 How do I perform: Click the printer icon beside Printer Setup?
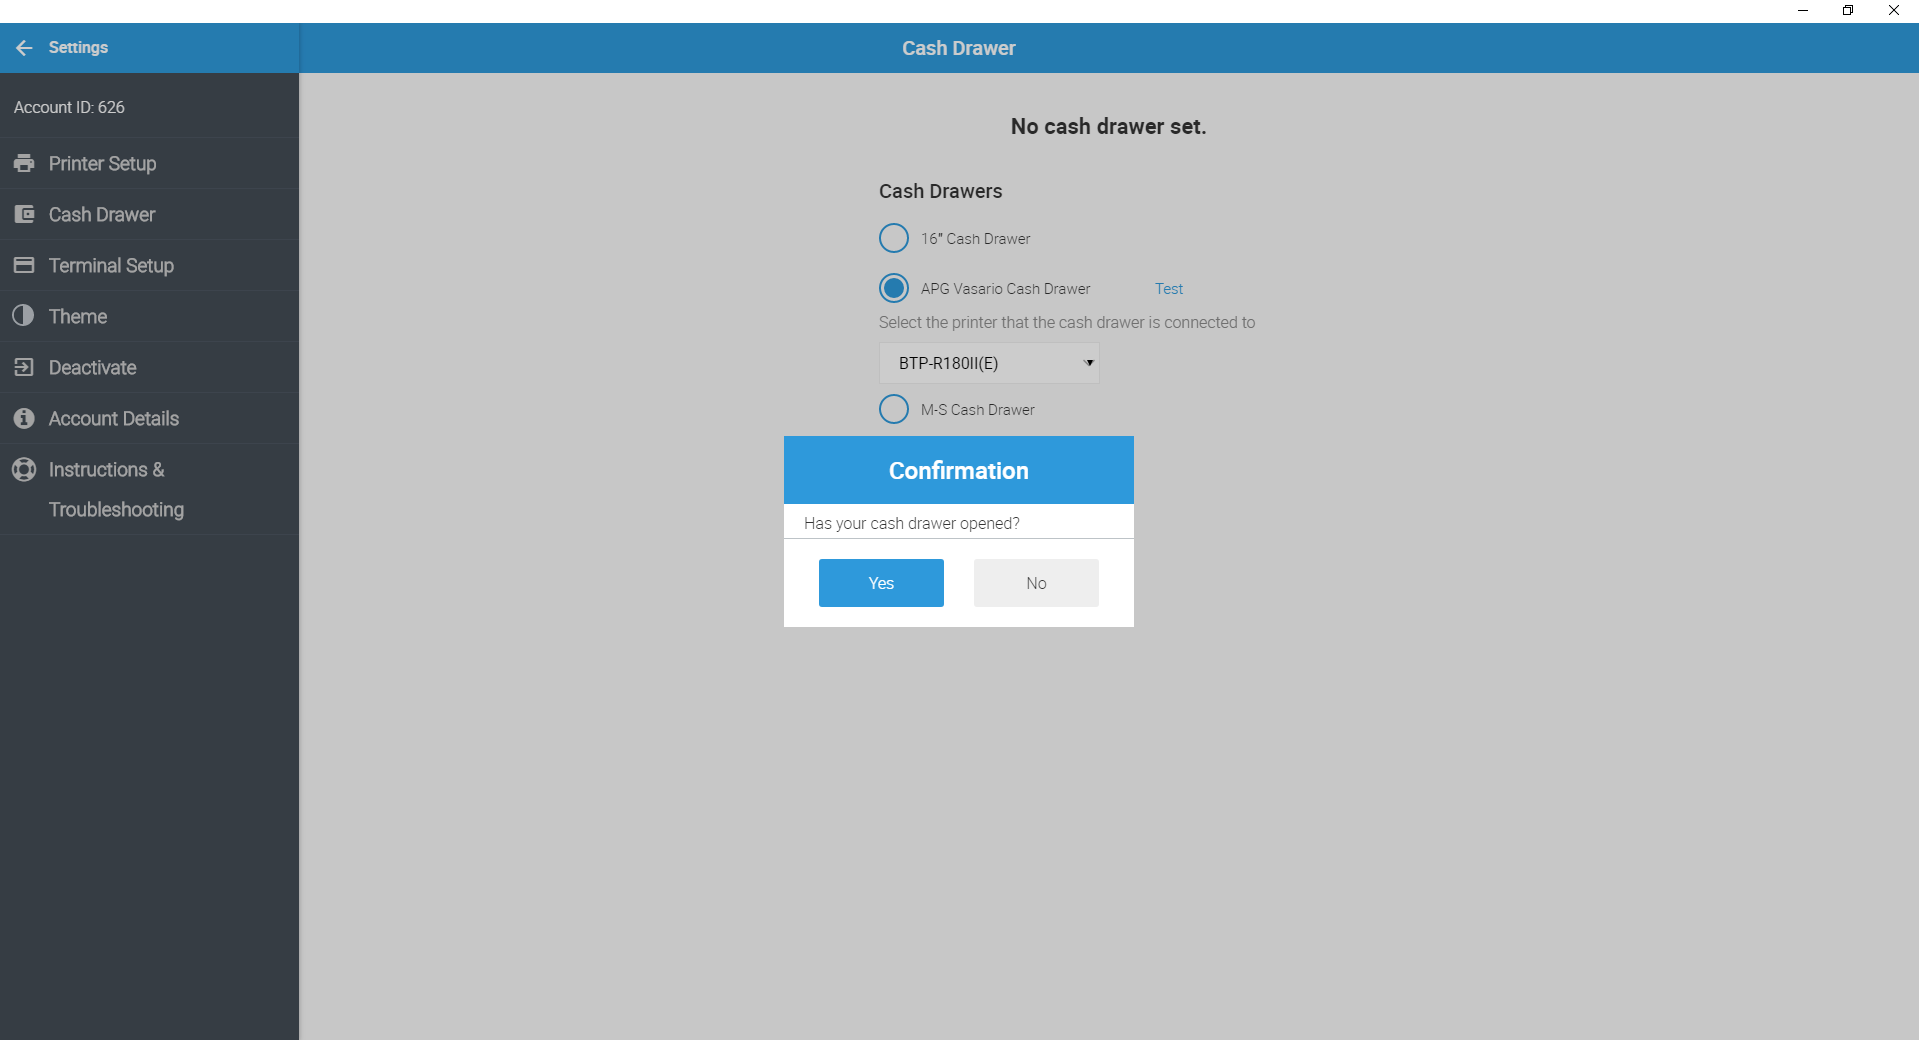pos(24,163)
